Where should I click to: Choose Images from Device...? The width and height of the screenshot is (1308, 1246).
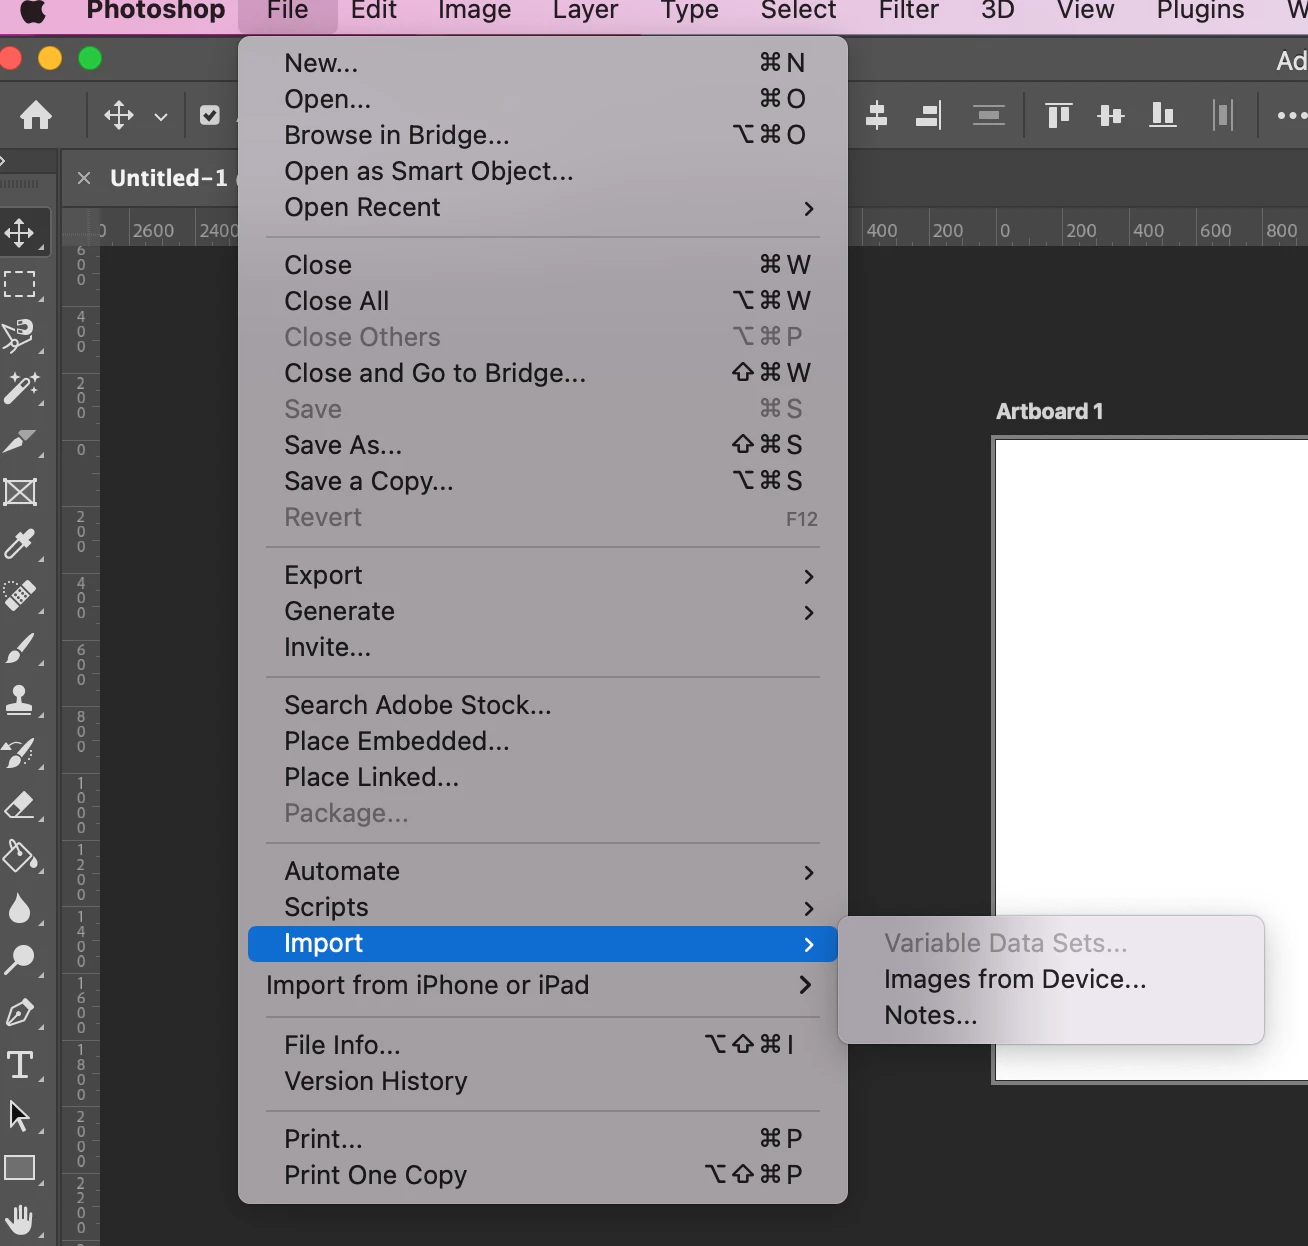(x=1051, y=980)
